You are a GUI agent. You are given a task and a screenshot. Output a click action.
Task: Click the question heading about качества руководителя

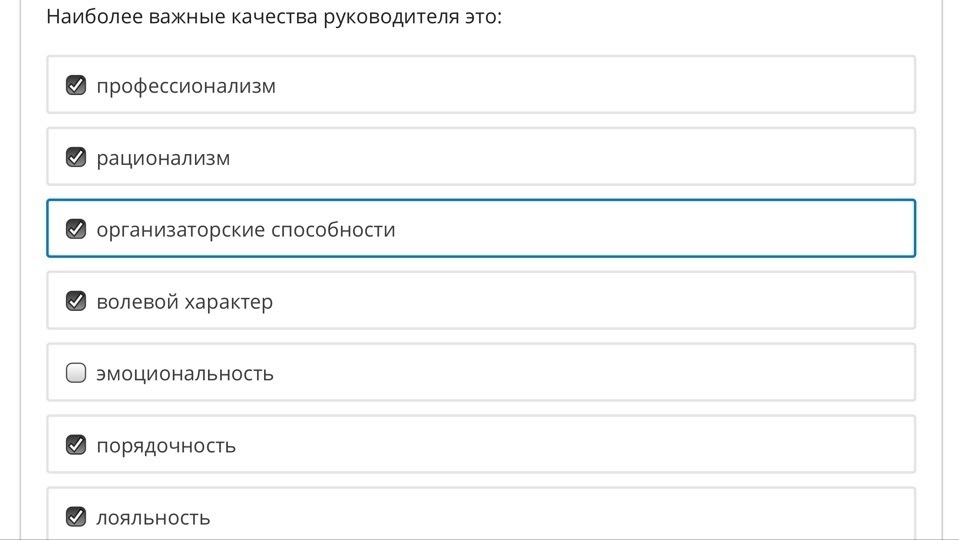(x=274, y=17)
